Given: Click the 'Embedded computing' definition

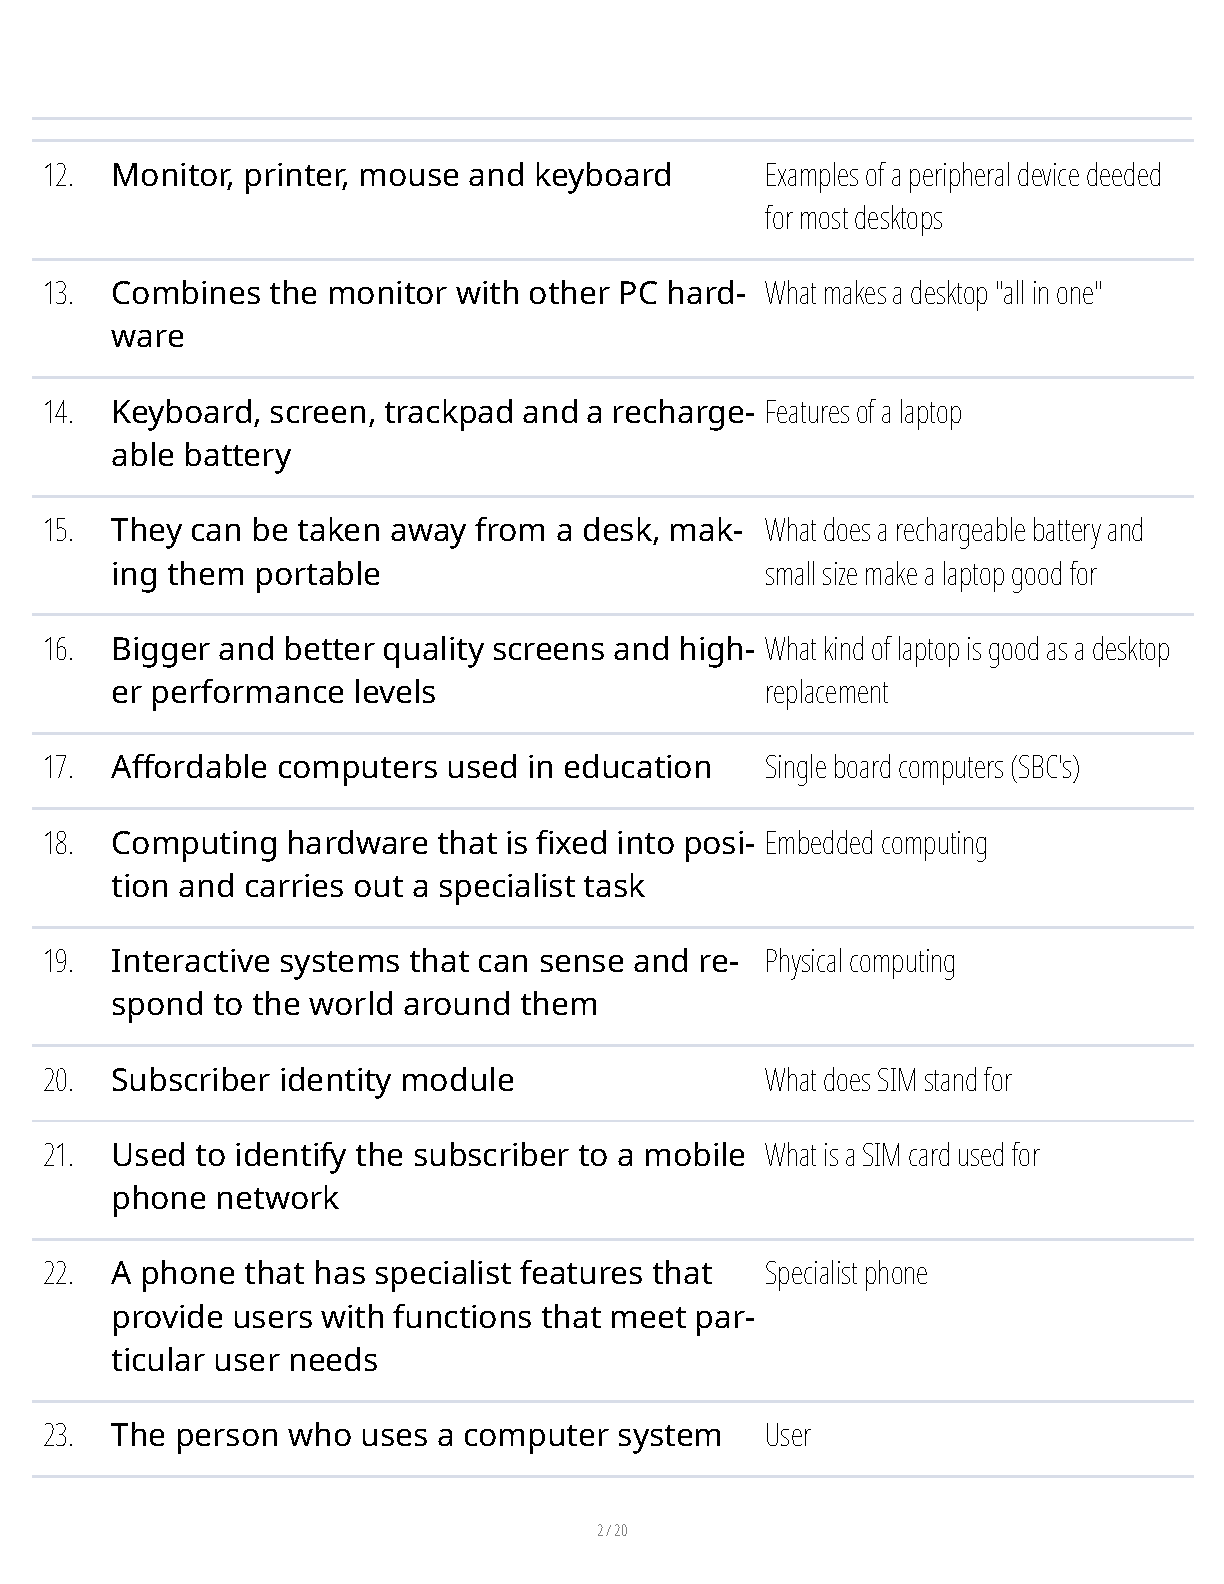Looking at the screenshot, I should pyautogui.click(x=875, y=844).
